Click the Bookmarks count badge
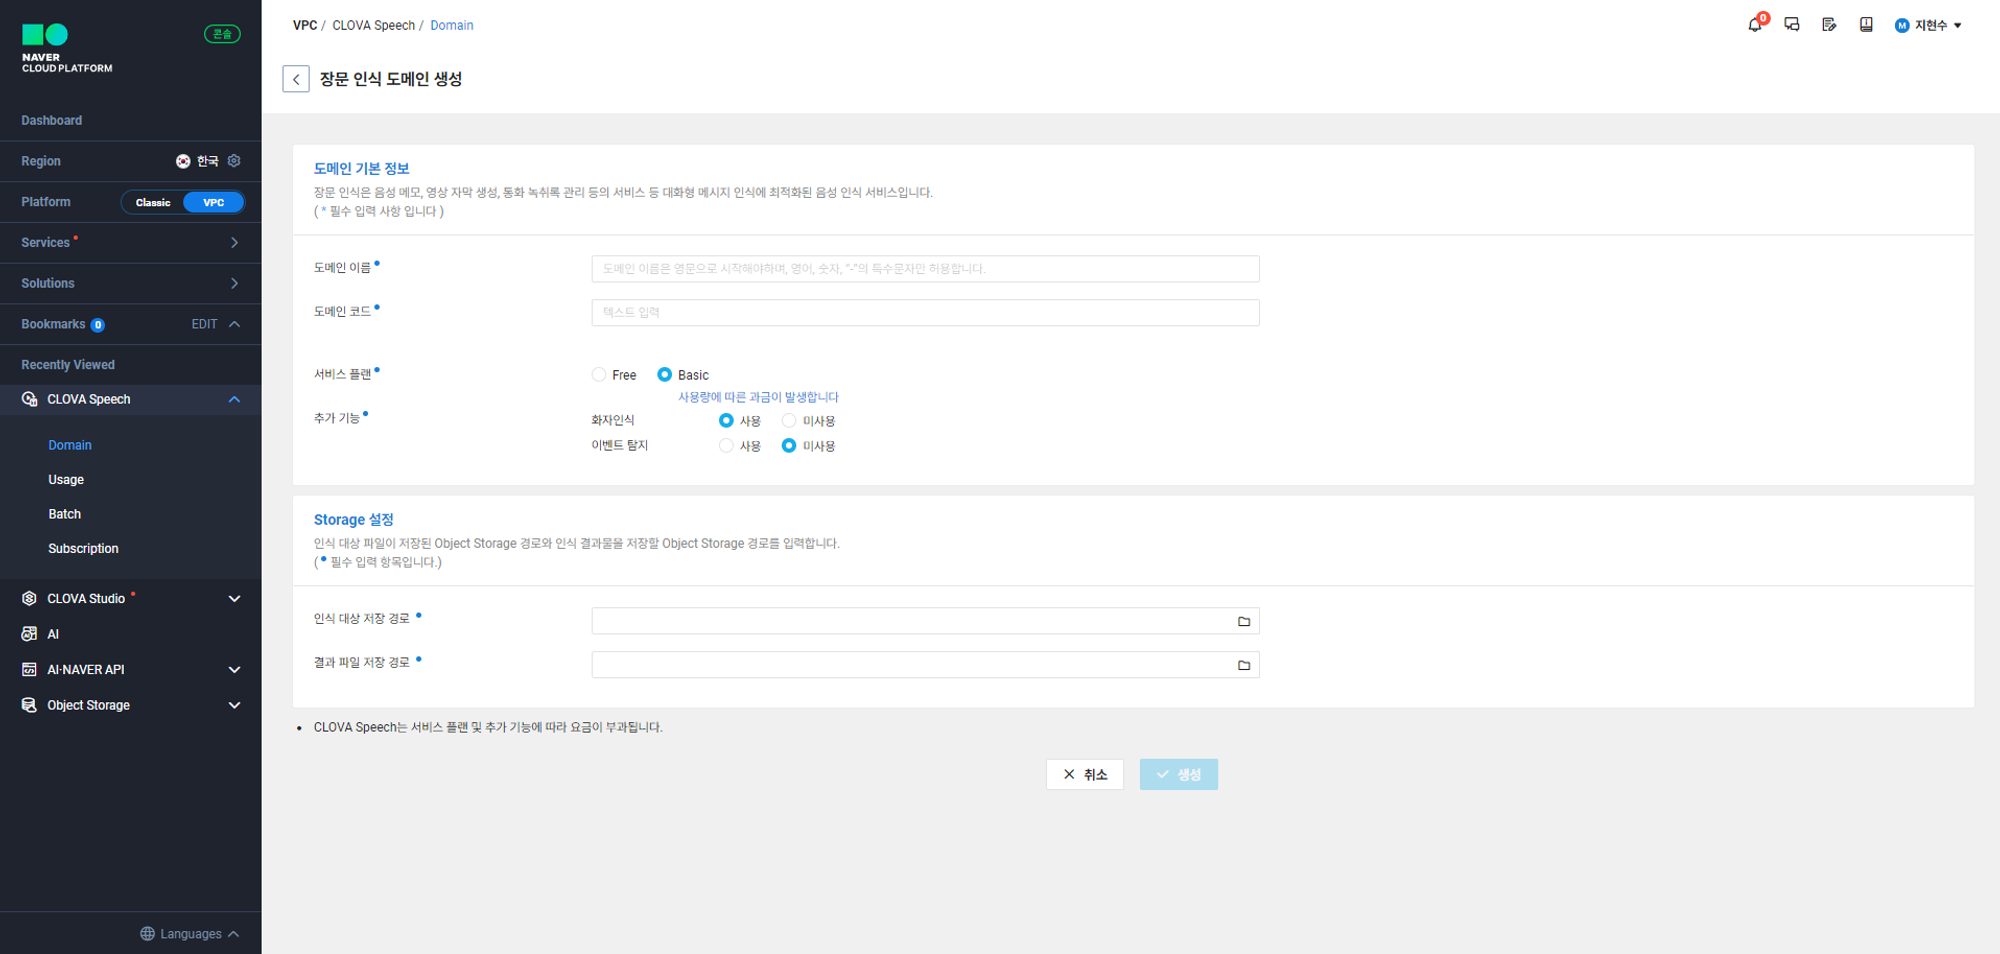The height and width of the screenshot is (954, 2000). pos(98,325)
